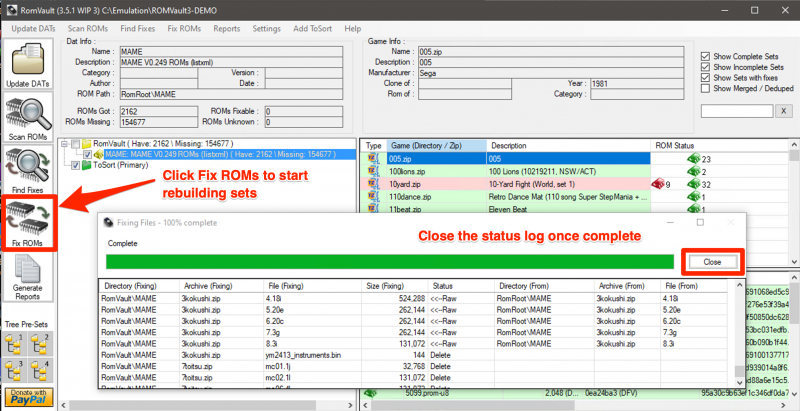Click the RomVault app icon in title bar
The height and width of the screenshot is (411, 800).
point(12,10)
